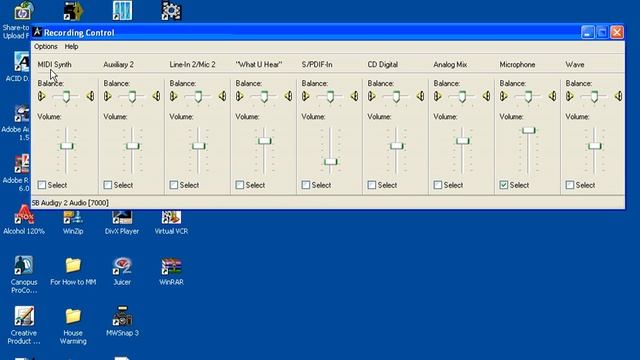The height and width of the screenshot is (360, 640).
Task: Click the MIDI Synth balance slider thumb
Action: click(66, 97)
